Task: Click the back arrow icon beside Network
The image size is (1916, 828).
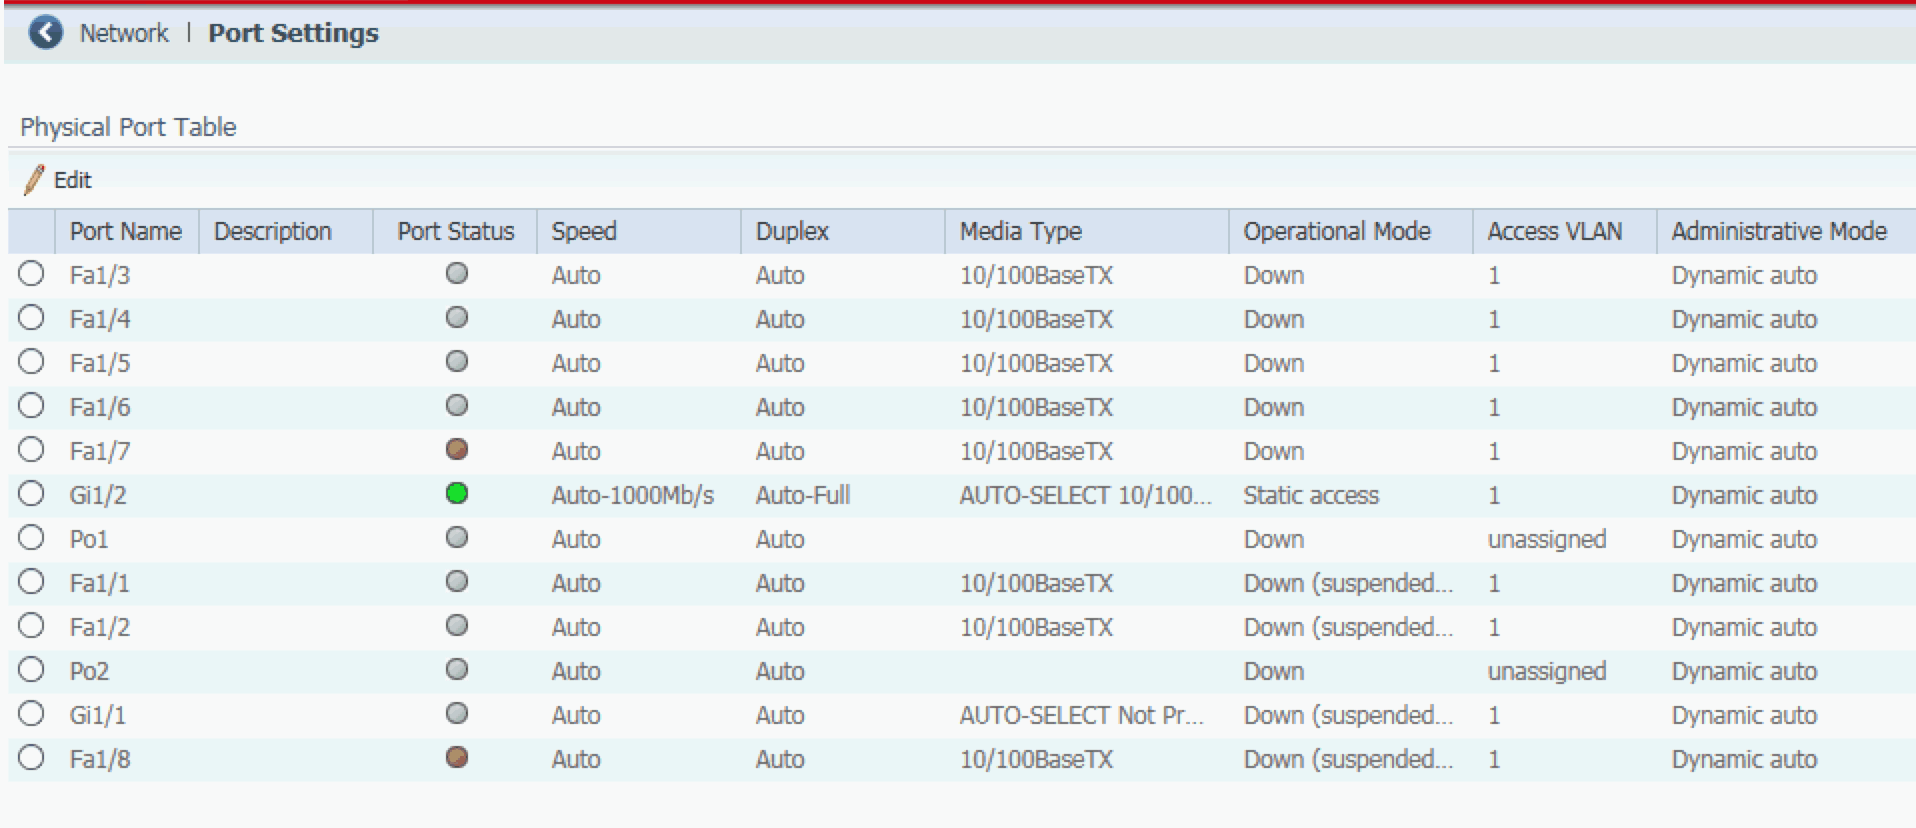Action: (x=45, y=33)
